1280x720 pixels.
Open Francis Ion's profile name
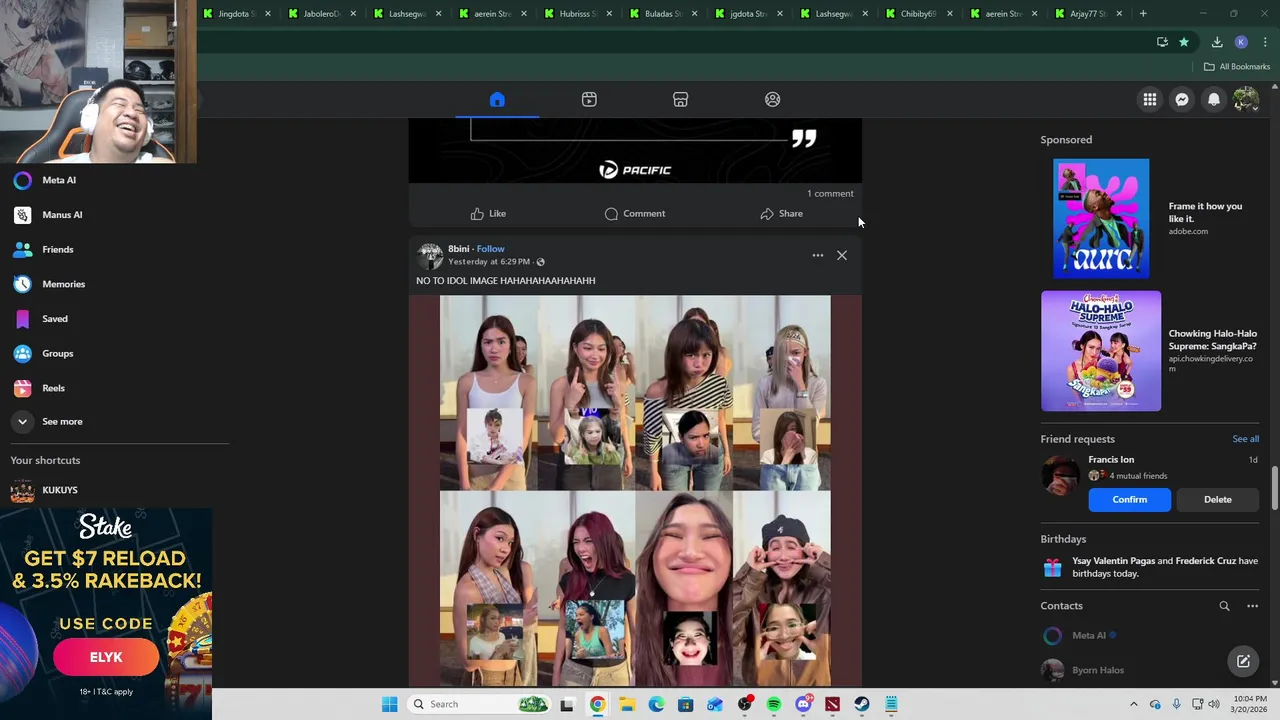[1110, 460]
